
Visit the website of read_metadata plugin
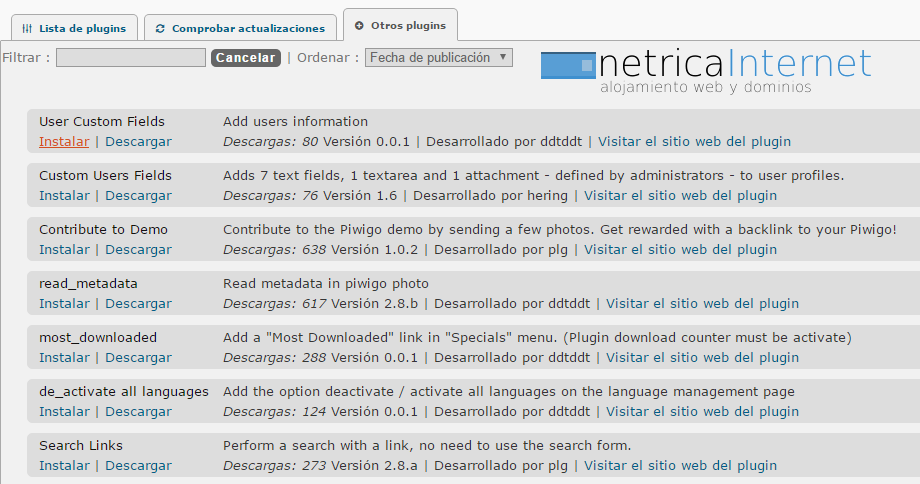pos(702,304)
